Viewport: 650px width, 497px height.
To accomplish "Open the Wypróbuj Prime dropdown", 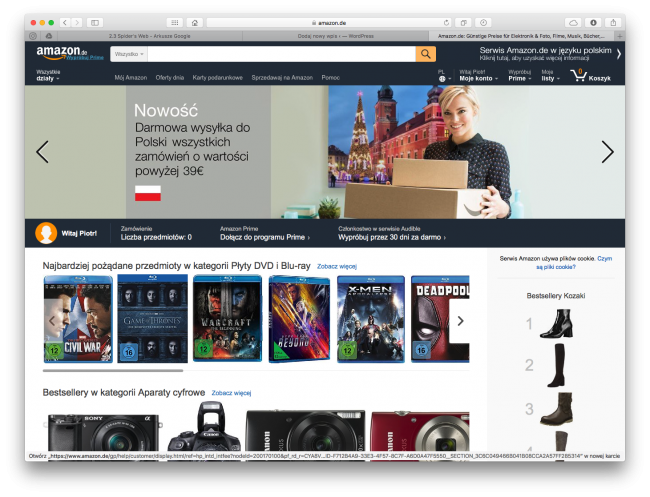I will coord(519,75).
